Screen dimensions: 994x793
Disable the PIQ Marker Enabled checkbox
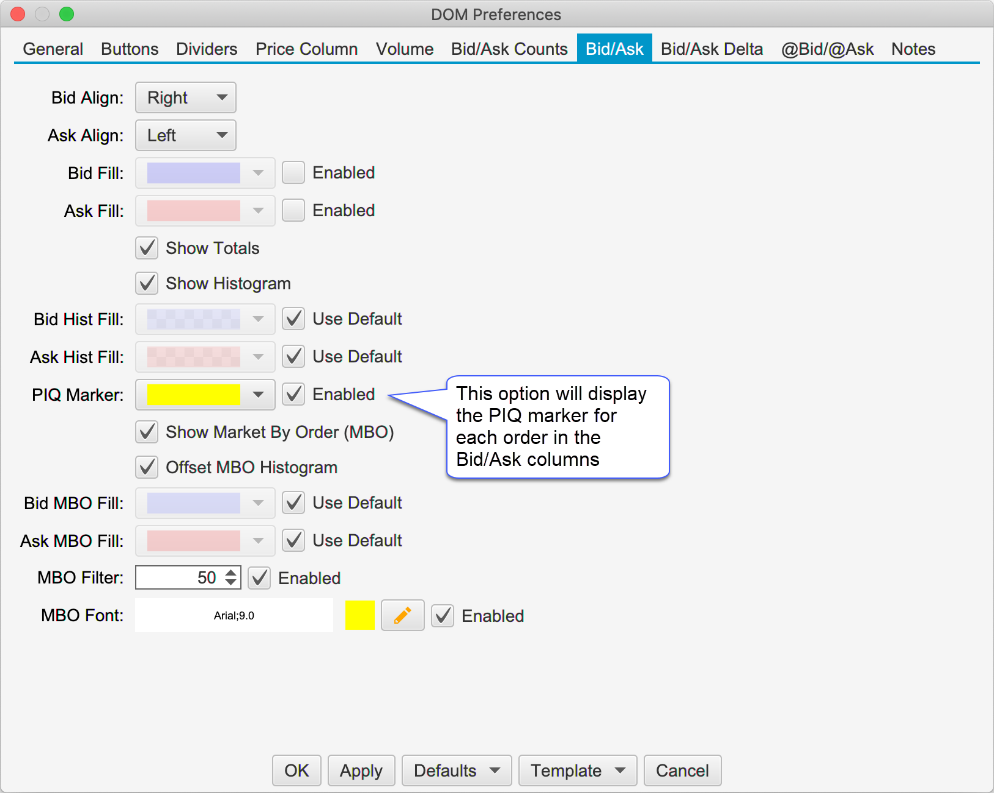294,394
